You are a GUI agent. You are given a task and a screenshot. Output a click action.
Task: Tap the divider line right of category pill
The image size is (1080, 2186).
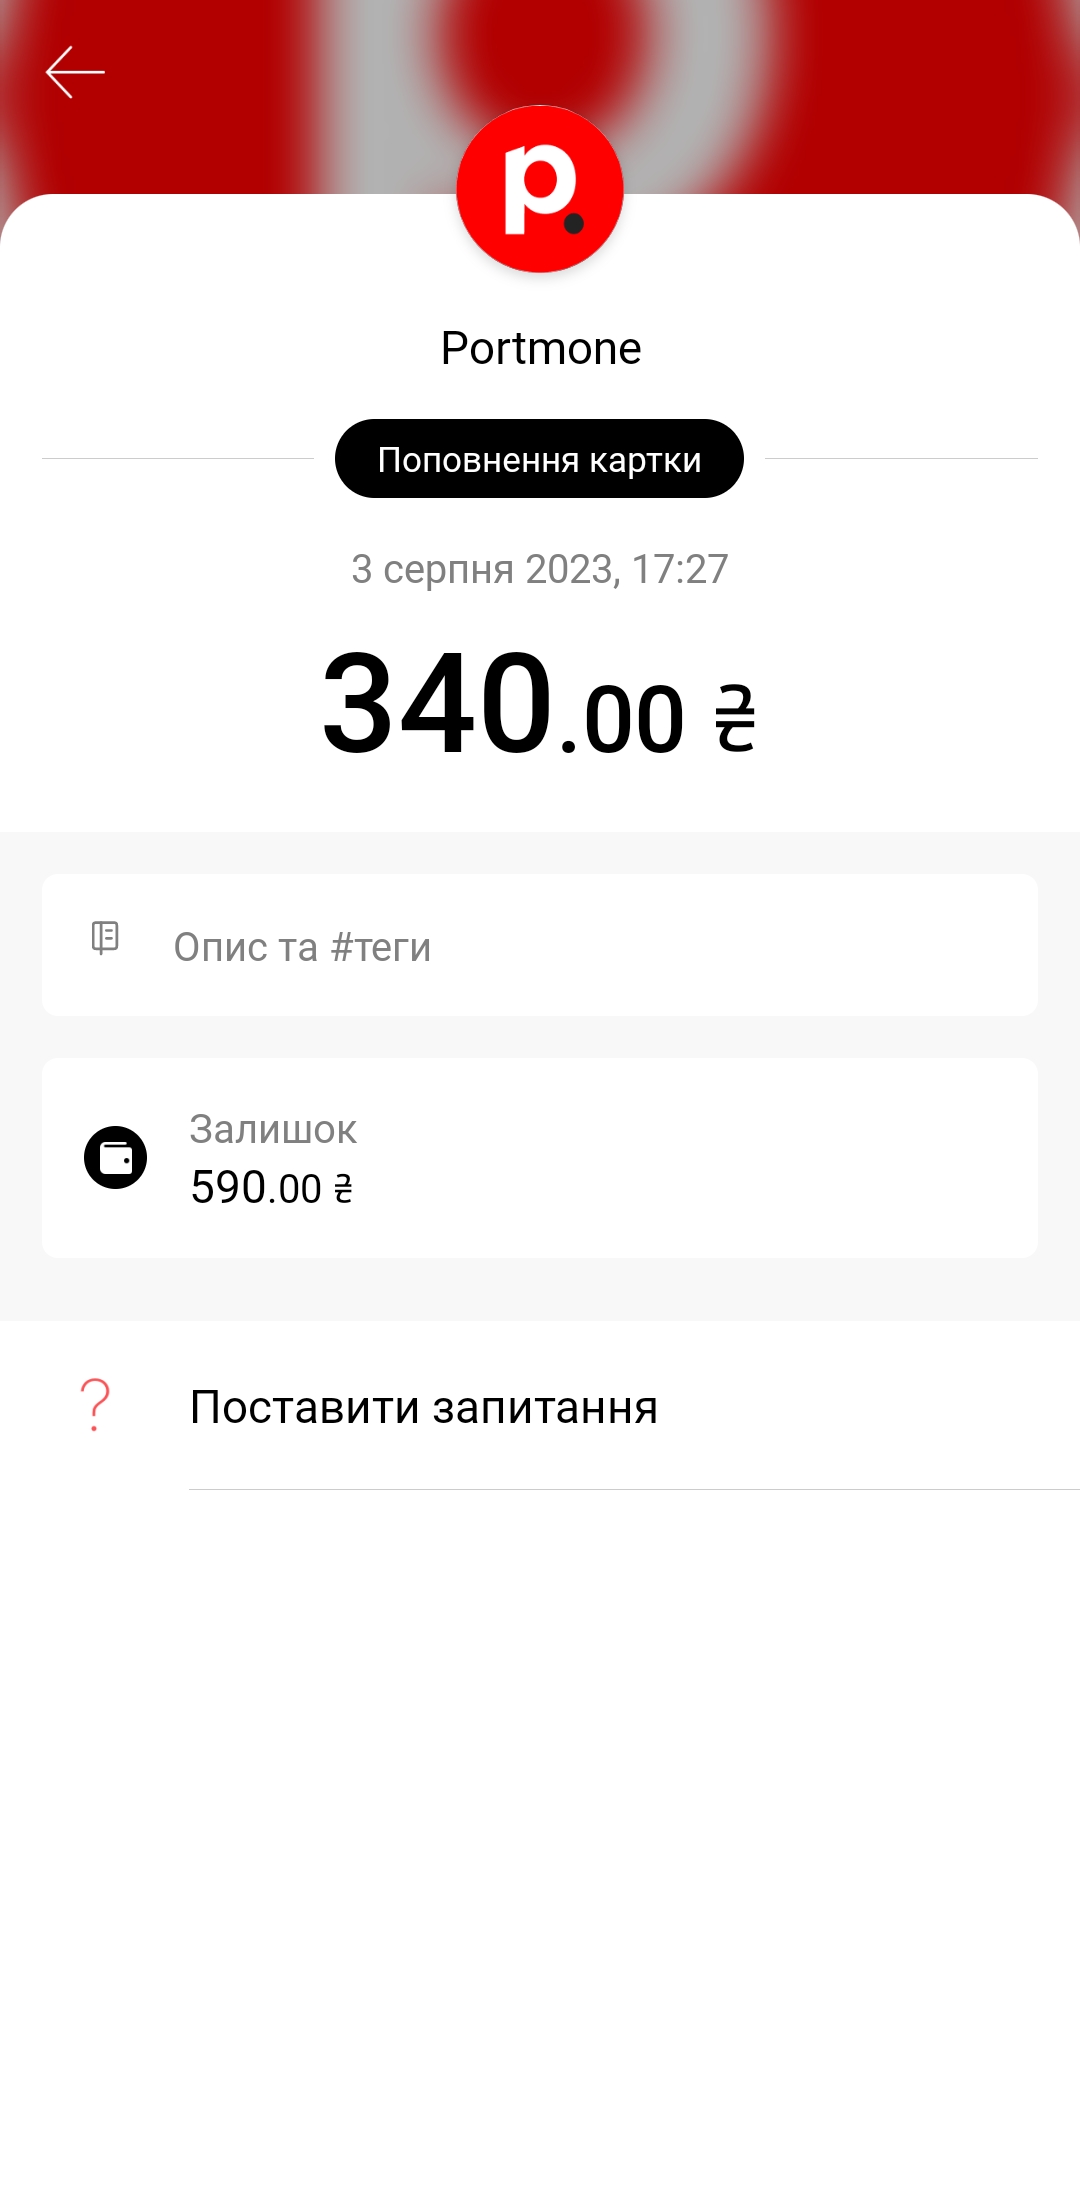[900, 459]
